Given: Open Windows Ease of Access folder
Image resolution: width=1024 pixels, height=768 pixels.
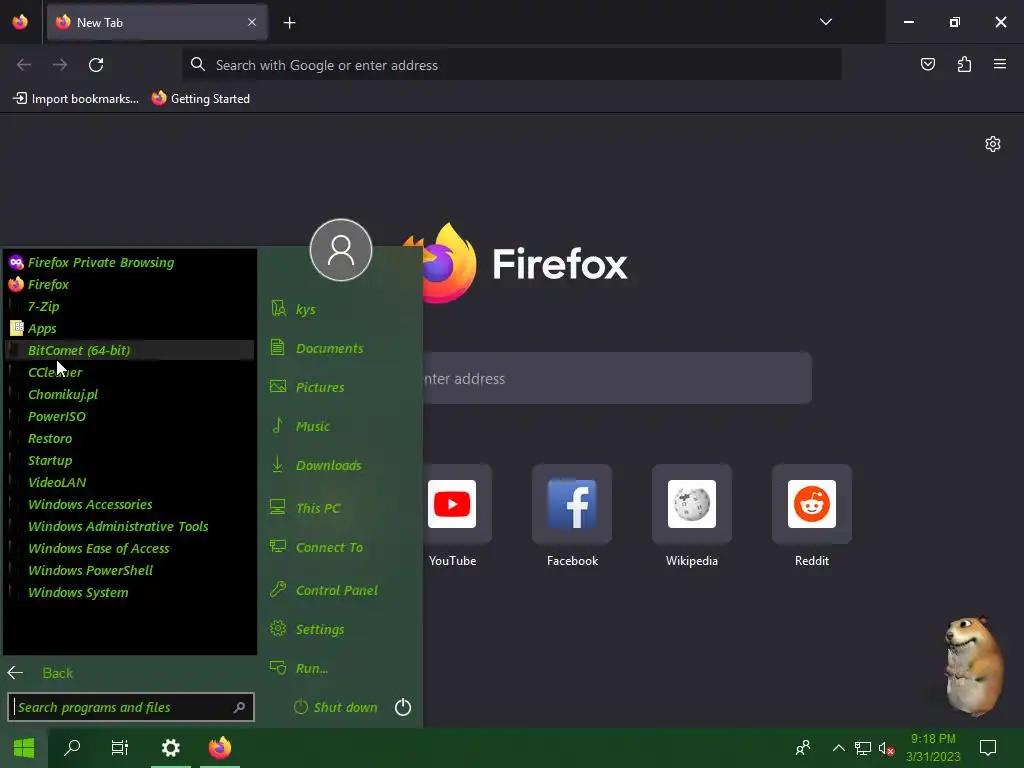Looking at the screenshot, I should [131, 549].
